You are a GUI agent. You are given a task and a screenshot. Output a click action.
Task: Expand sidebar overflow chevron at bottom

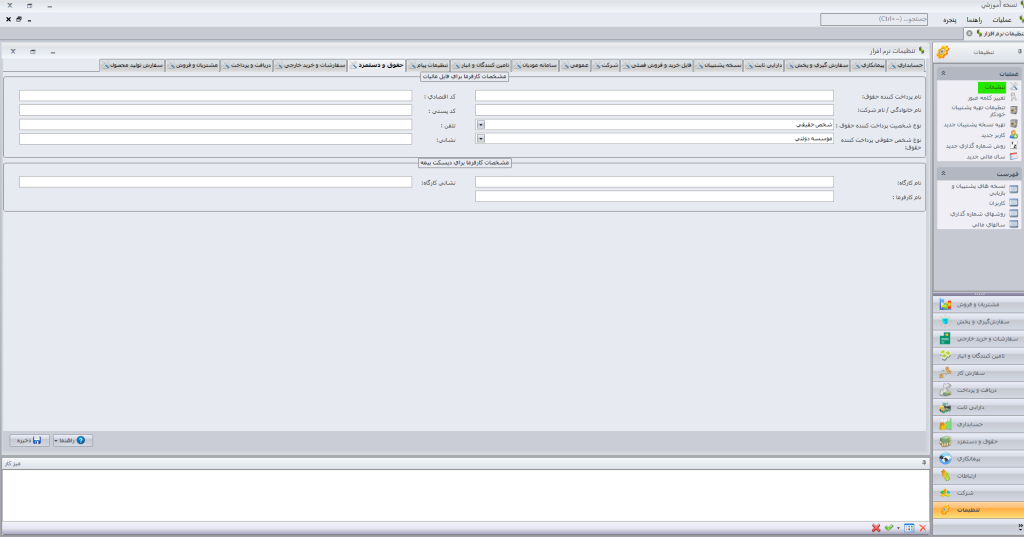pyautogui.click(x=1020, y=527)
